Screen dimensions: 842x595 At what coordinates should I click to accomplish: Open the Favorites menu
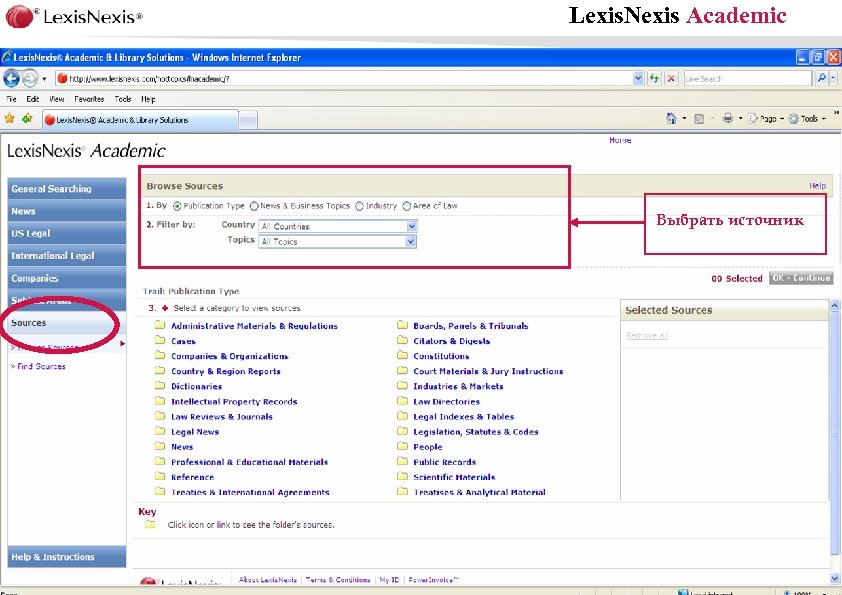(89, 99)
